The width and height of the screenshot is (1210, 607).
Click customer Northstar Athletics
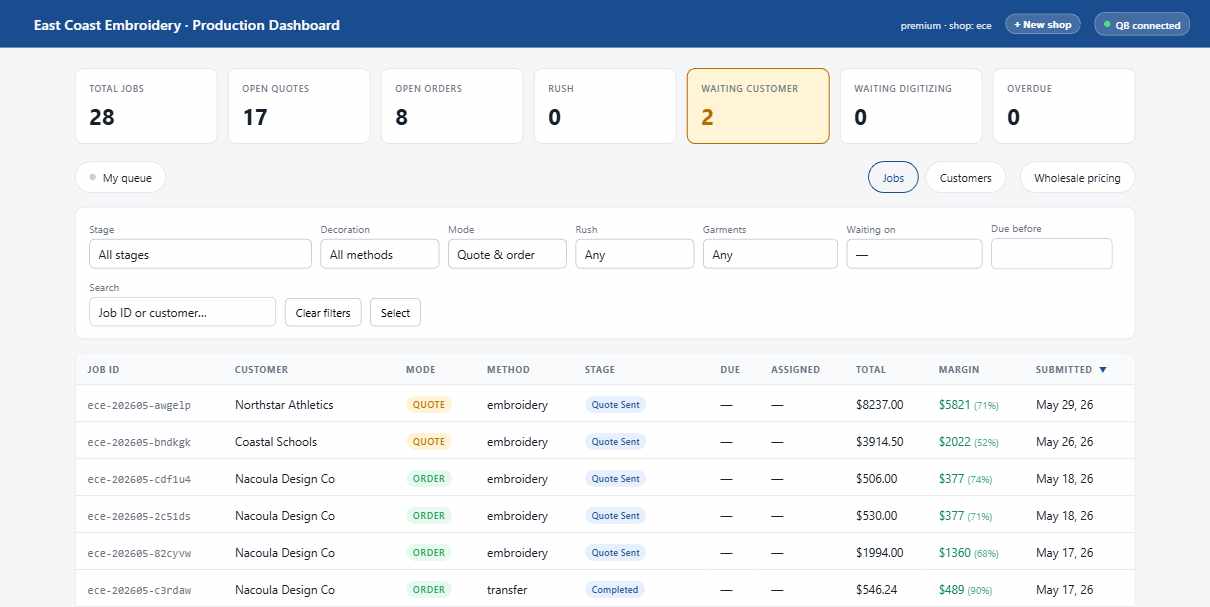[284, 405]
